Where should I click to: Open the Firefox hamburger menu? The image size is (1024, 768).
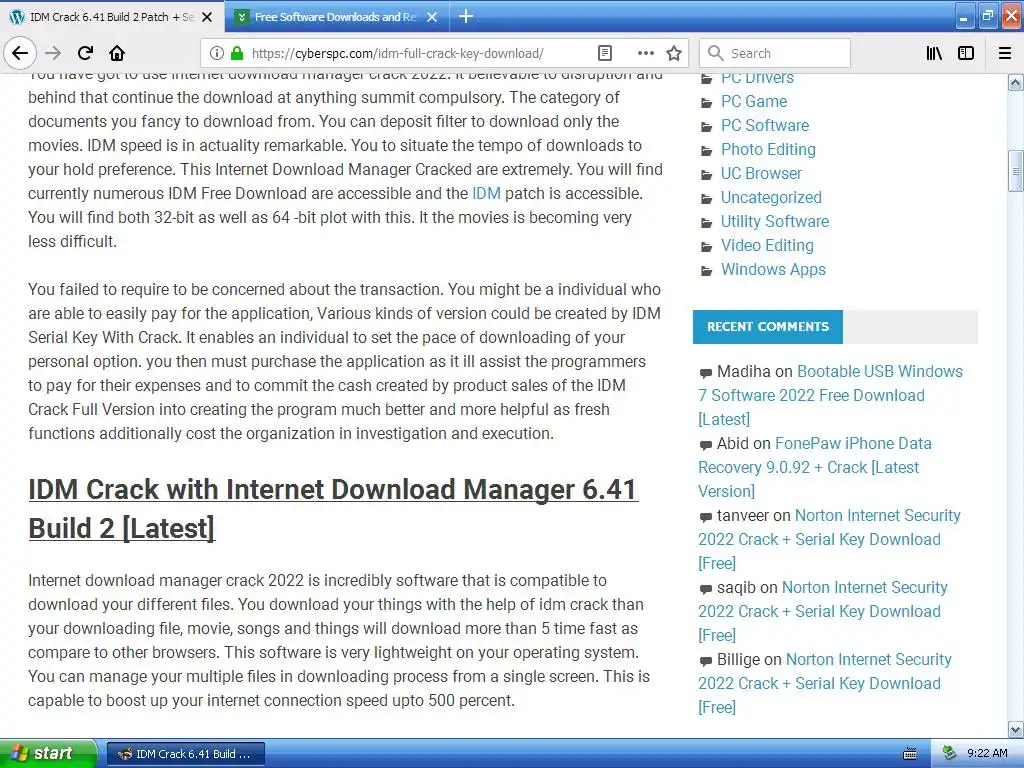1005,54
